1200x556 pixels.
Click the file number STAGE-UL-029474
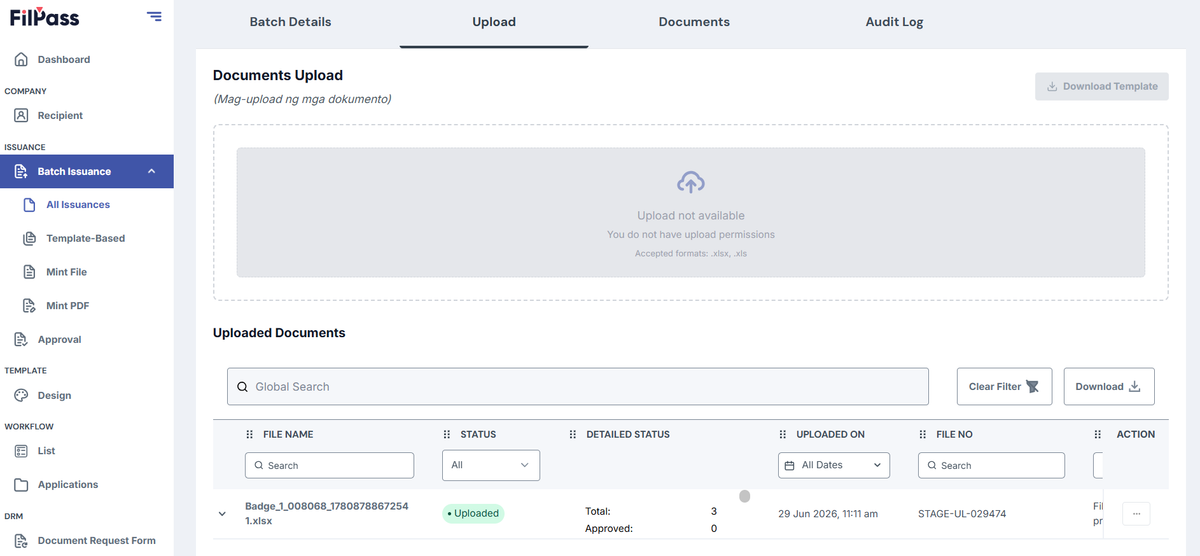point(962,514)
